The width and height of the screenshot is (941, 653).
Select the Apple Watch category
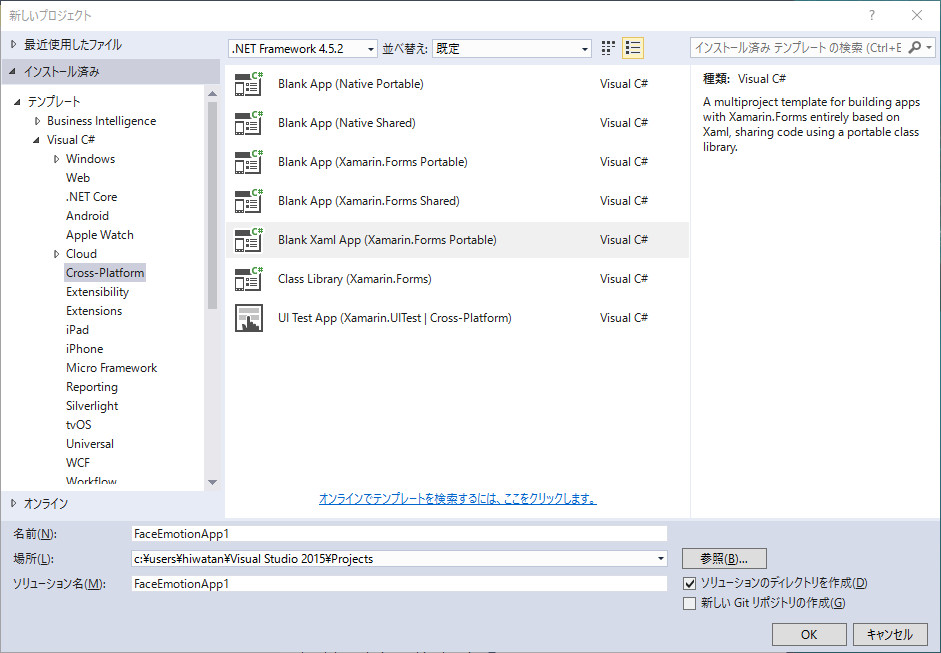click(x=100, y=235)
